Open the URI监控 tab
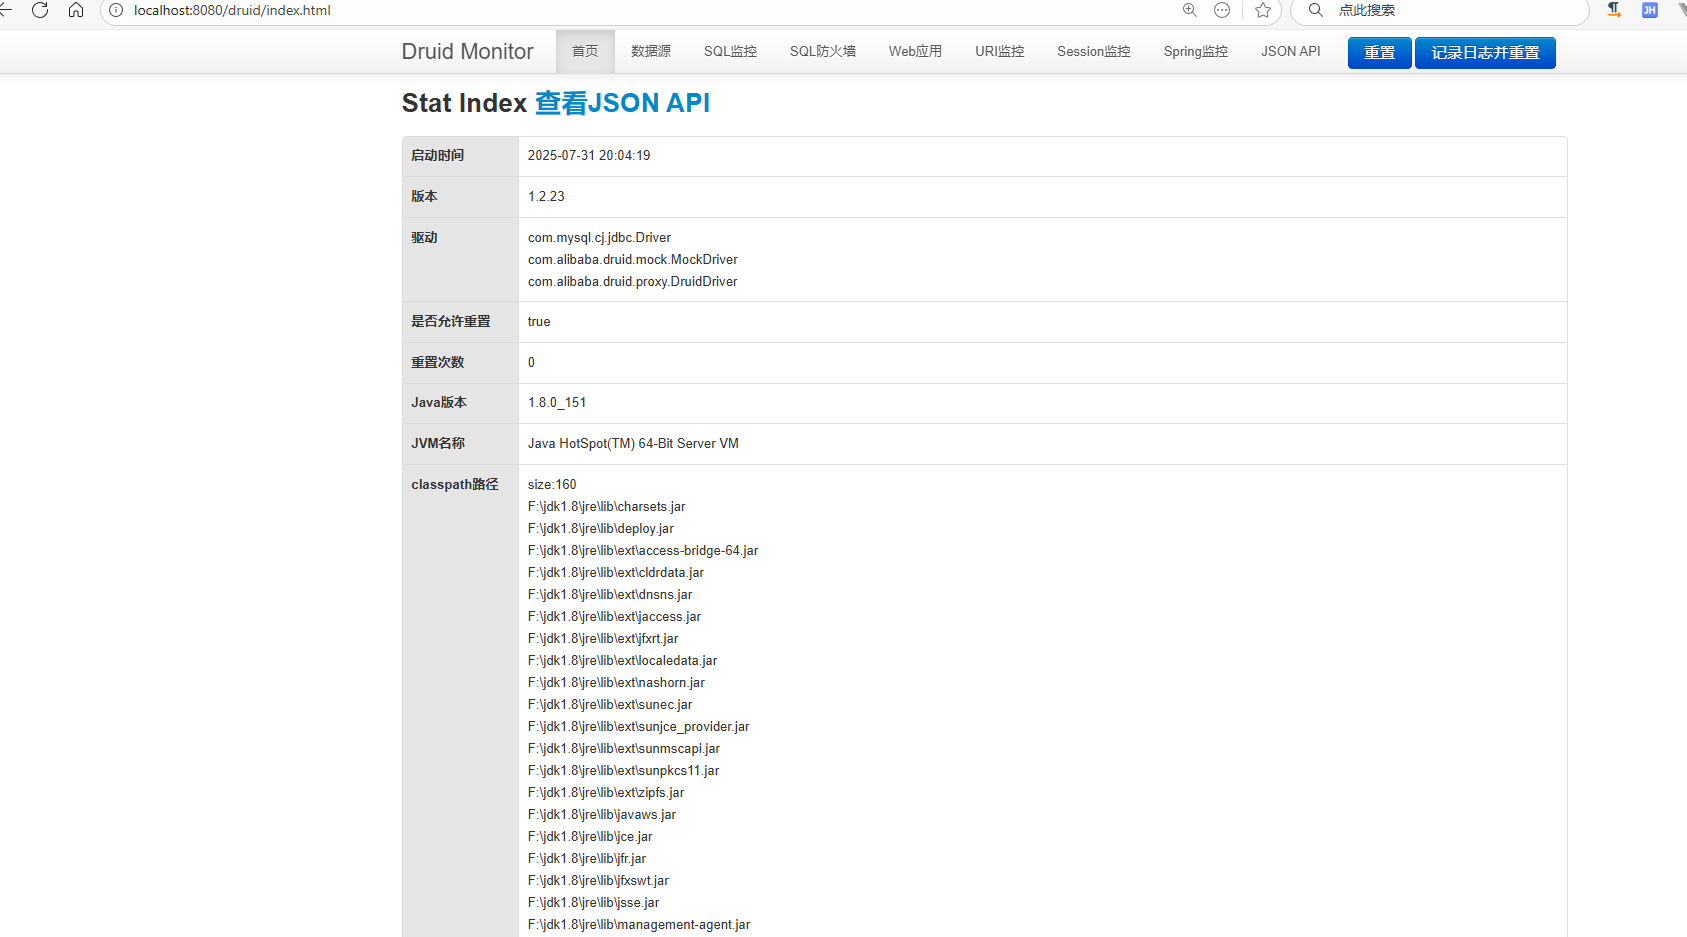 click(1000, 51)
